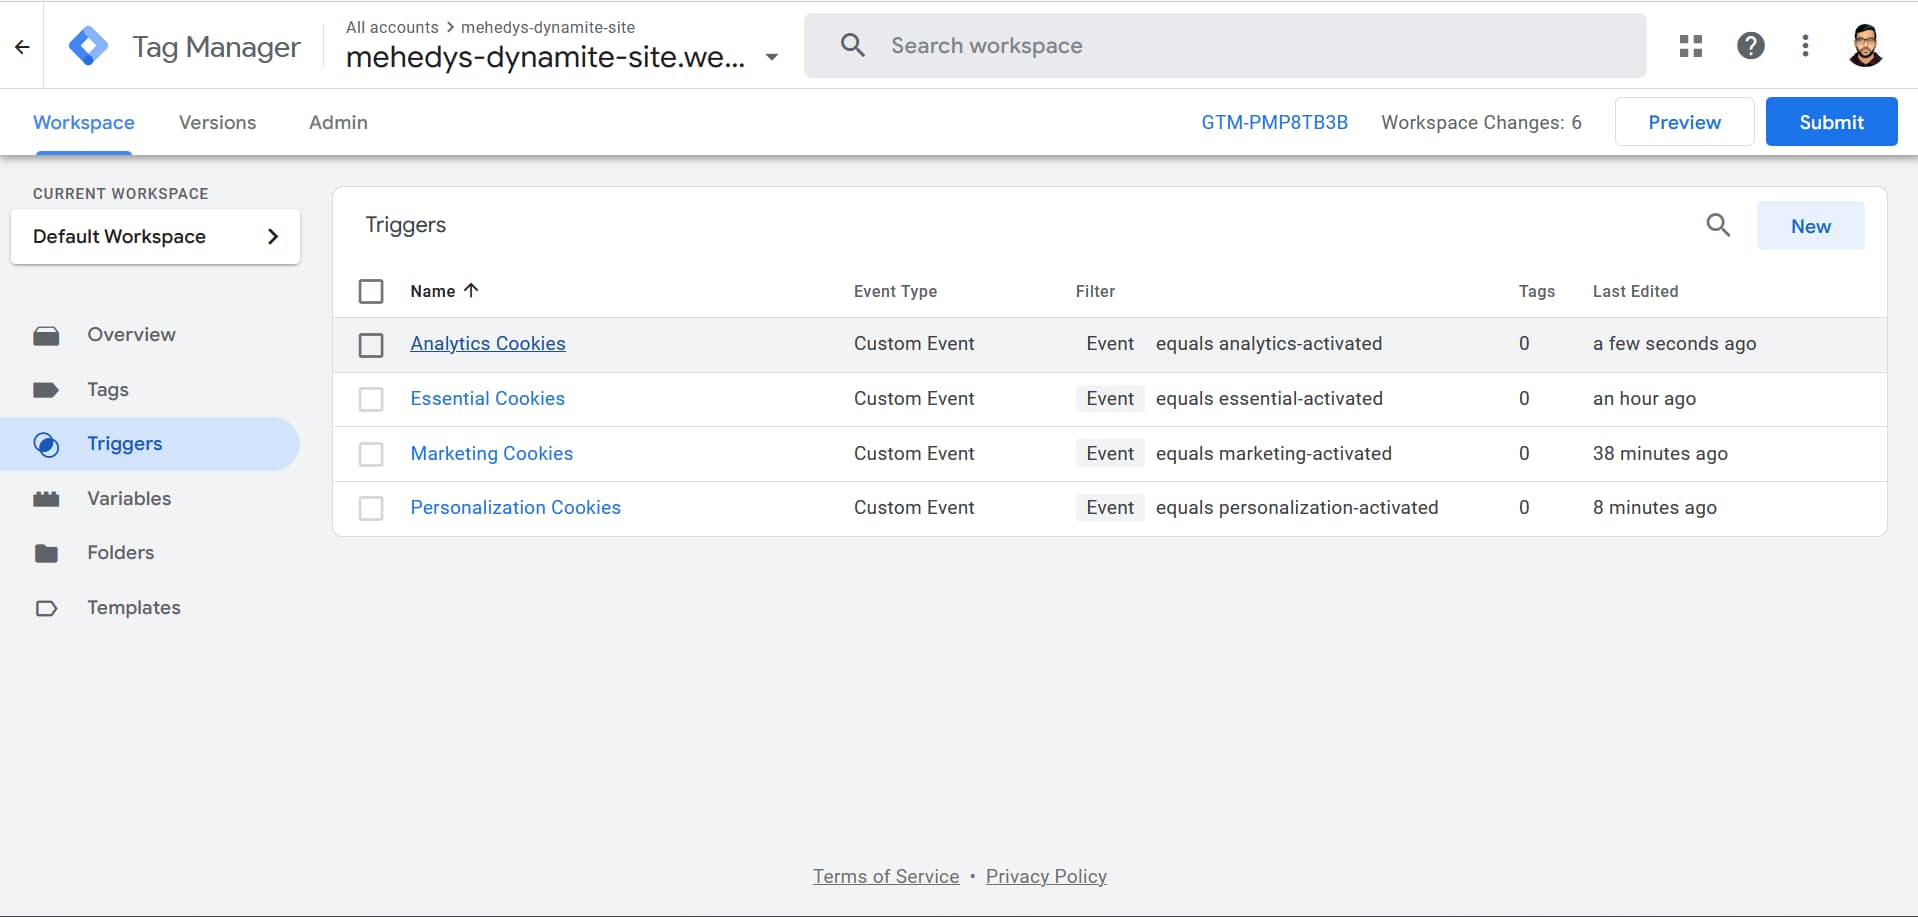Click the user account avatar
Screen dimensions: 1918x917
point(1865,46)
